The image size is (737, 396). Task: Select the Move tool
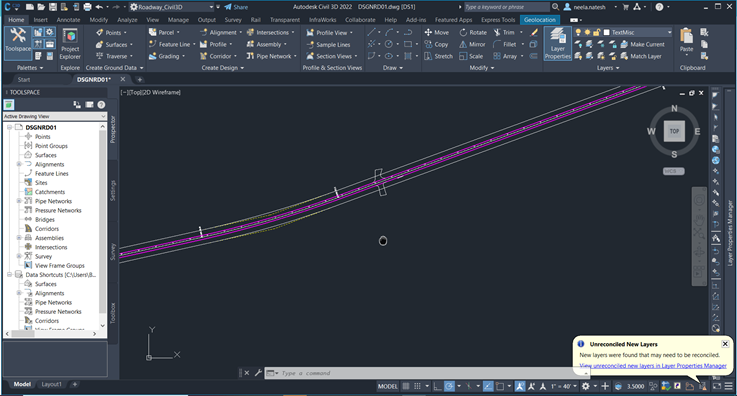[x=437, y=32]
